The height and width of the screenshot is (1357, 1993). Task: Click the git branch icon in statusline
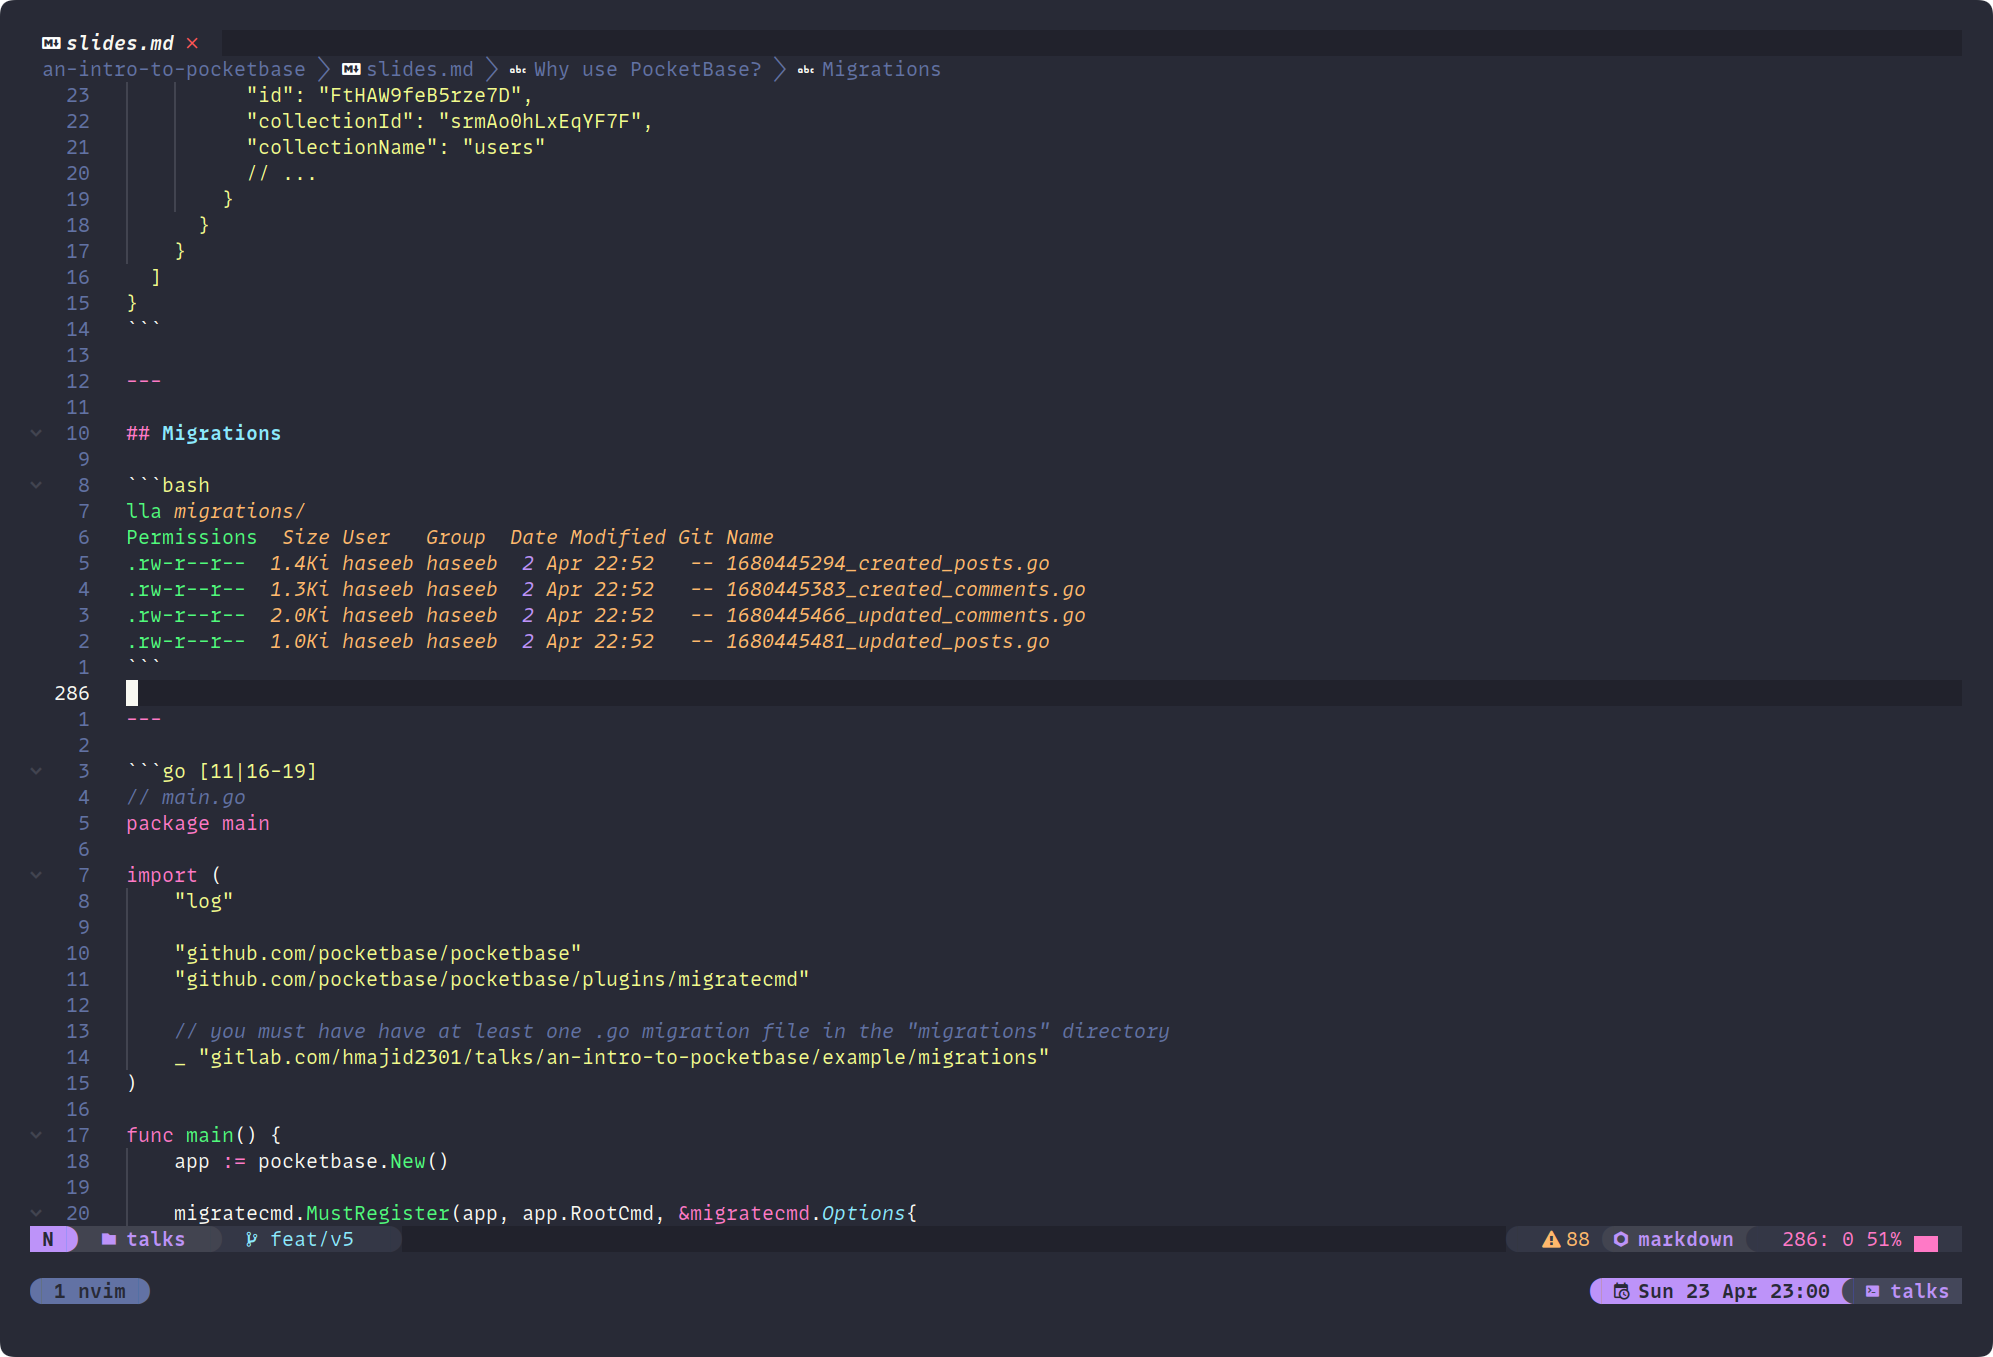(x=252, y=1239)
